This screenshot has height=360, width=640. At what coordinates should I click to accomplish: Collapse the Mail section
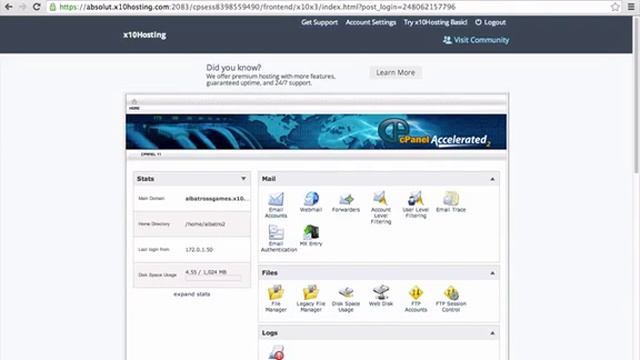[x=492, y=179]
